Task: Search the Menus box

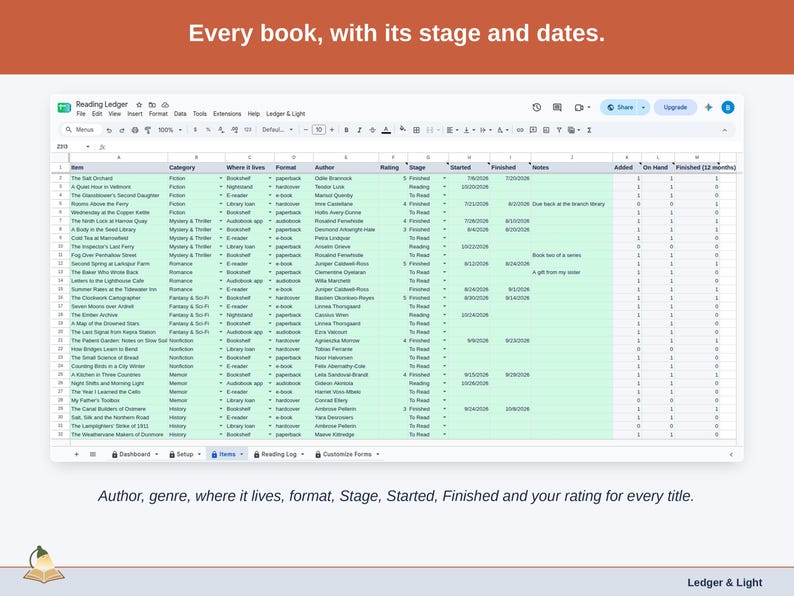Action: click(x=81, y=130)
